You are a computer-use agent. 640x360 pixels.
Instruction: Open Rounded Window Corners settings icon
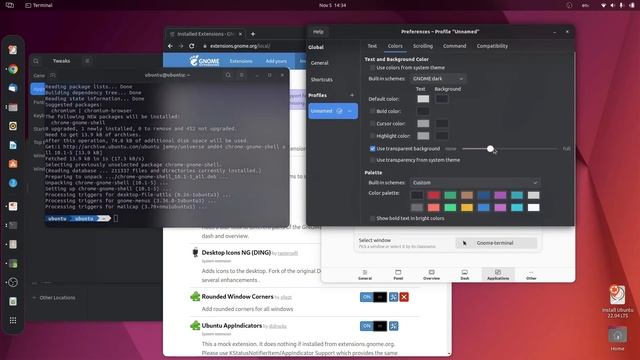pos(393,297)
